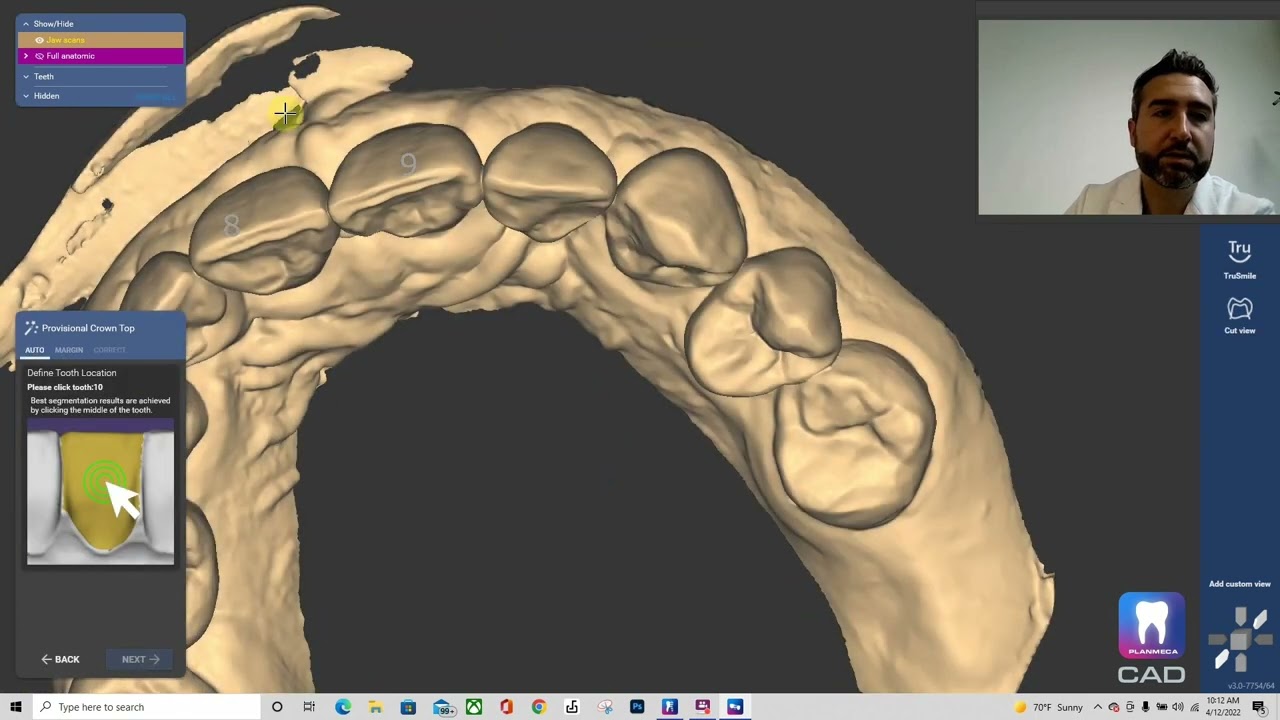Click the Provisional Crown Top wand icon
The width and height of the screenshot is (1280, 720).
[31, 328]
